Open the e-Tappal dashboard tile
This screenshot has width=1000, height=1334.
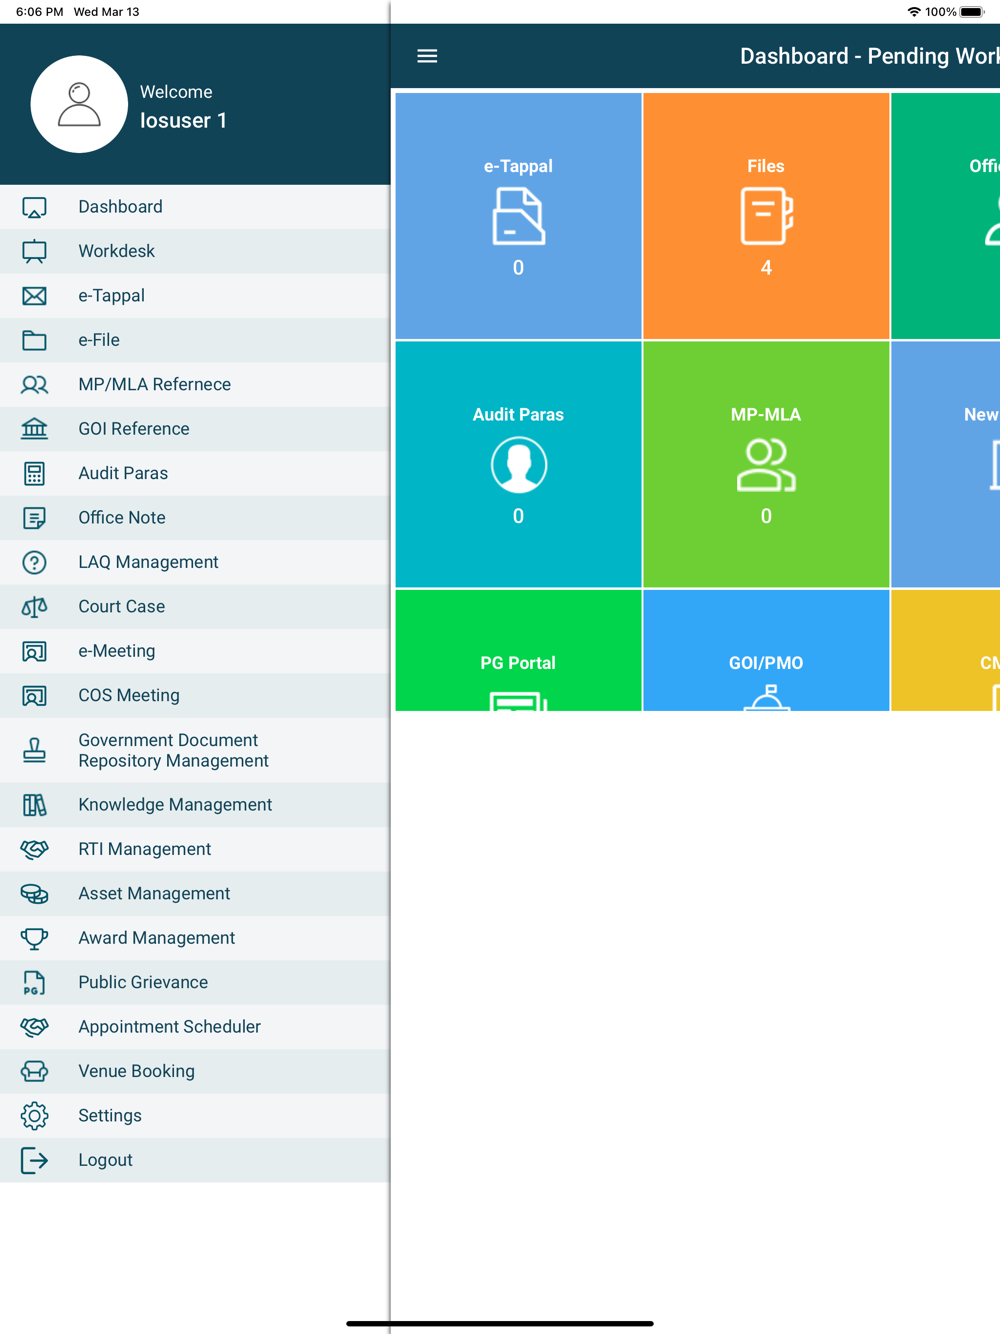[x=518, y=216]
